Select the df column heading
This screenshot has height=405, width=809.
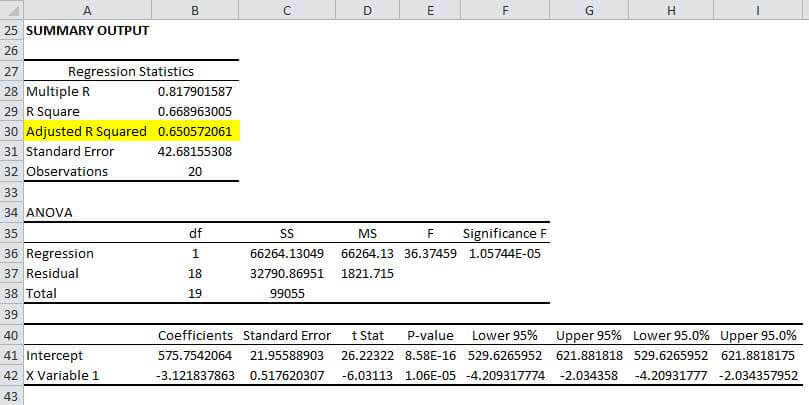tap(195, 234)
